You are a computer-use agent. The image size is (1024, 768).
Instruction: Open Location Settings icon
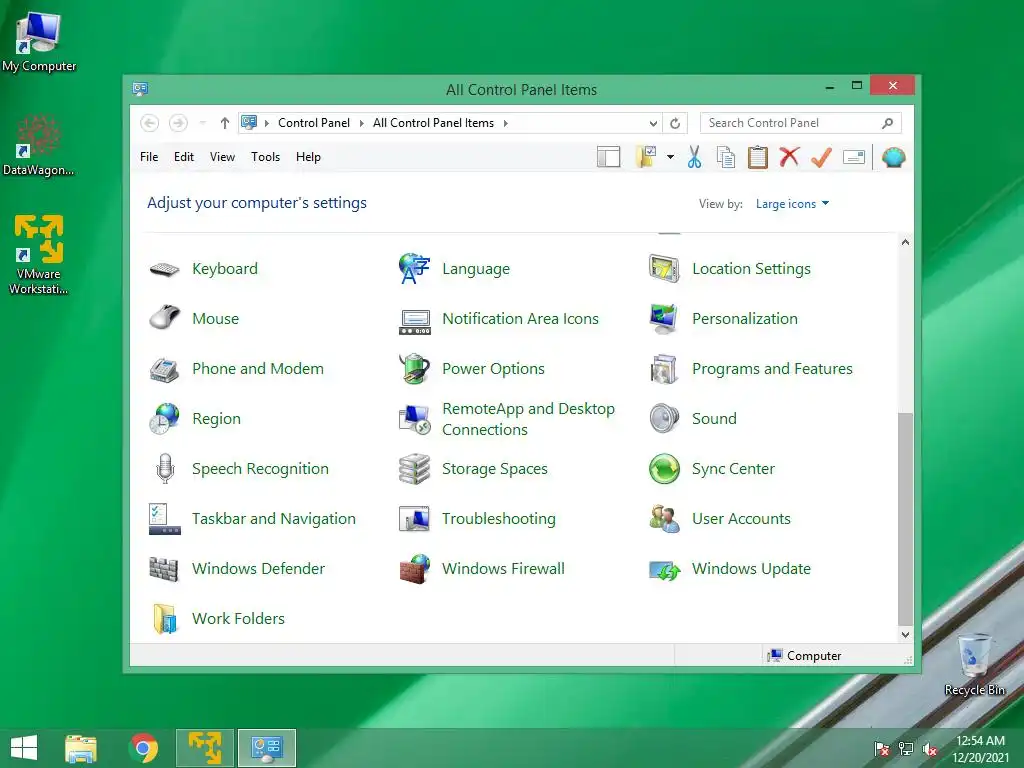pyautogui.click(x=664, y=269)
